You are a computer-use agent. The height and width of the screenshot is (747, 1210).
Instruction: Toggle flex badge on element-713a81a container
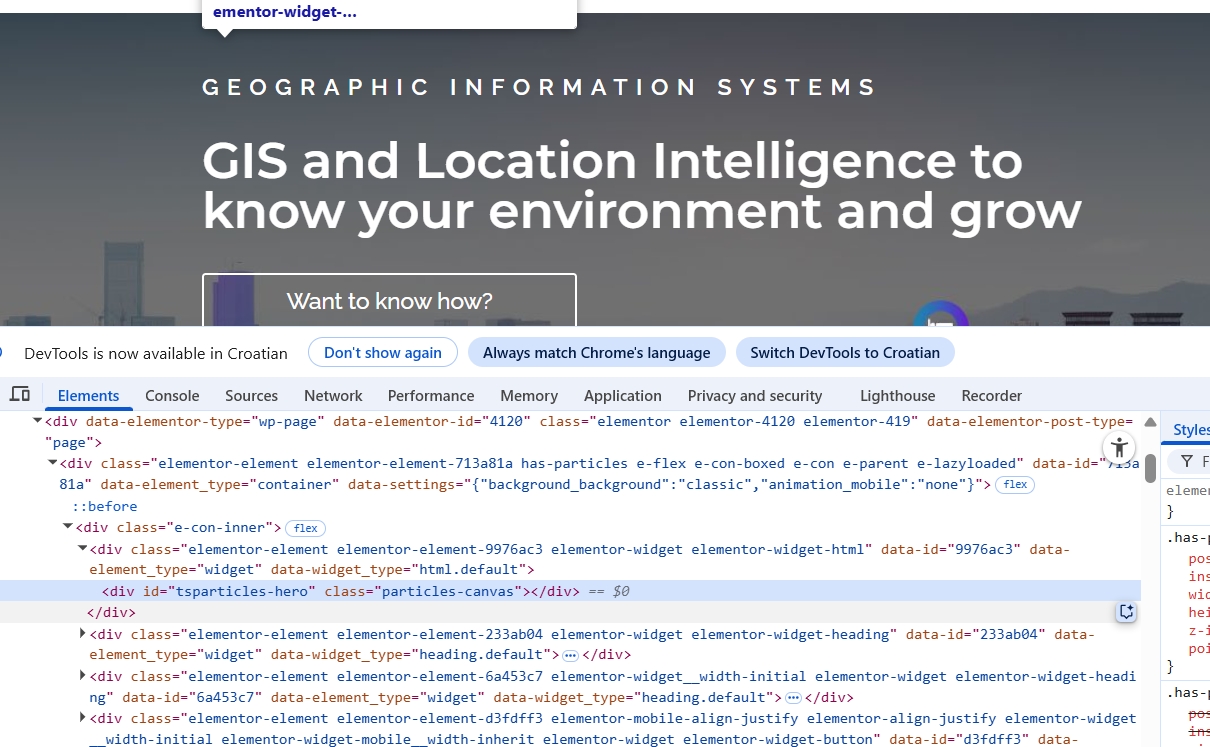click(x=1015, y=485)
